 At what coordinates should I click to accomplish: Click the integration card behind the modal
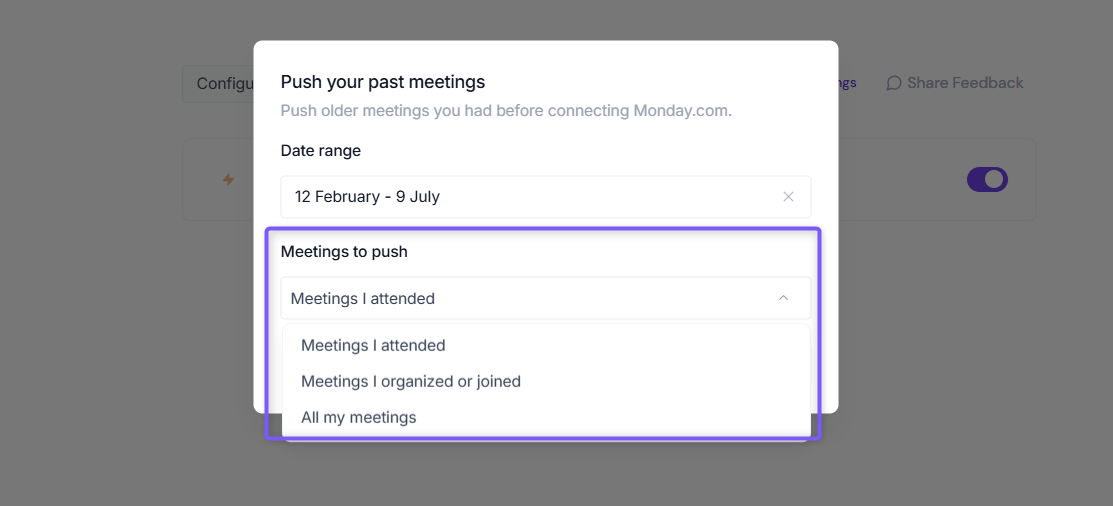point(937,180)
